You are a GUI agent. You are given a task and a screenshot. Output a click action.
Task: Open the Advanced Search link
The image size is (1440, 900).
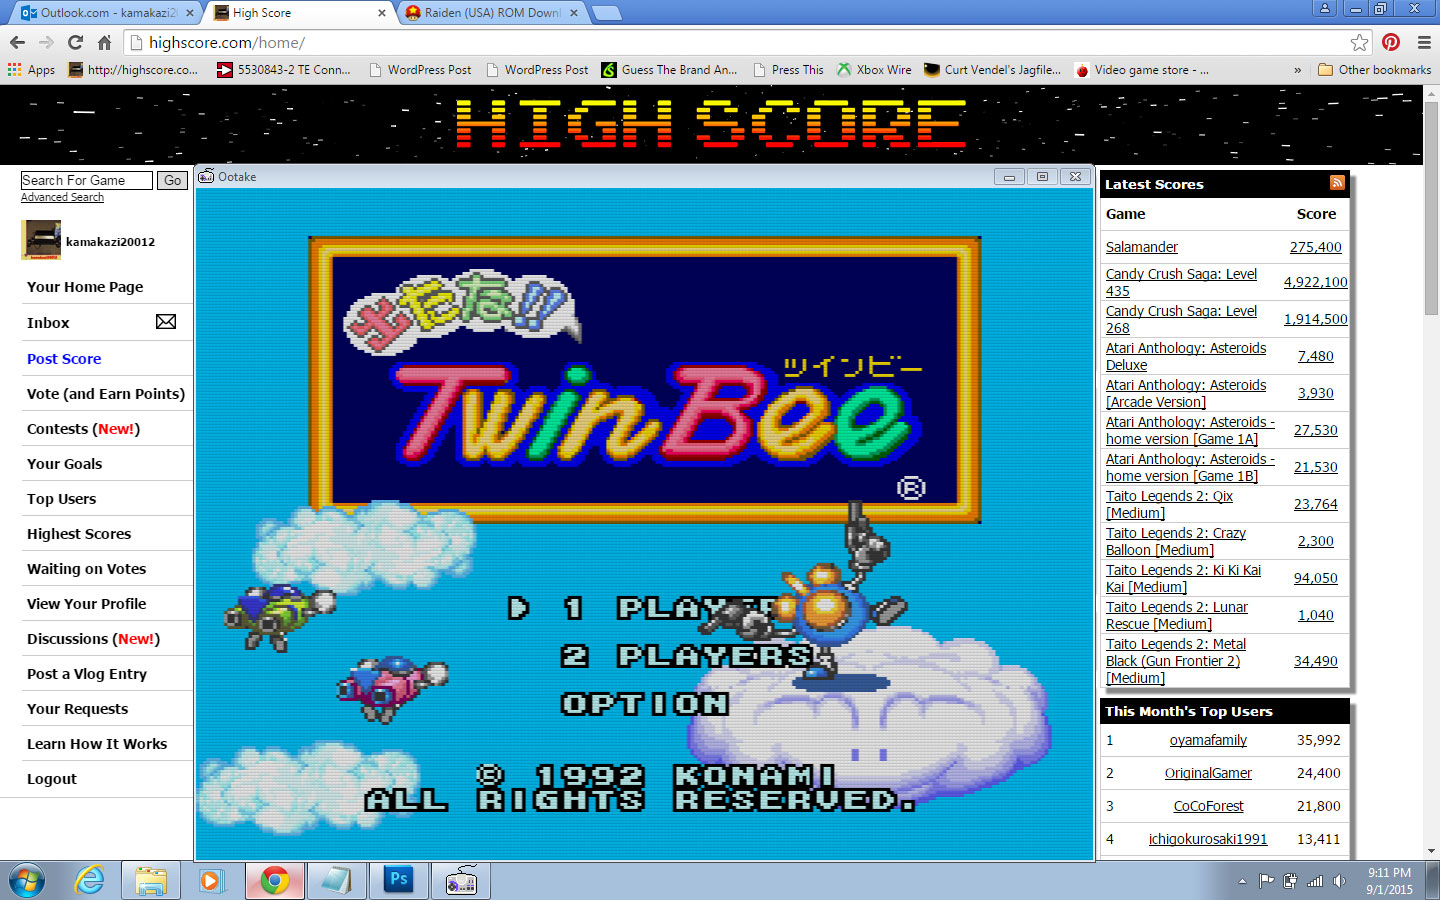pyautogui.click(x=62, y=198)
